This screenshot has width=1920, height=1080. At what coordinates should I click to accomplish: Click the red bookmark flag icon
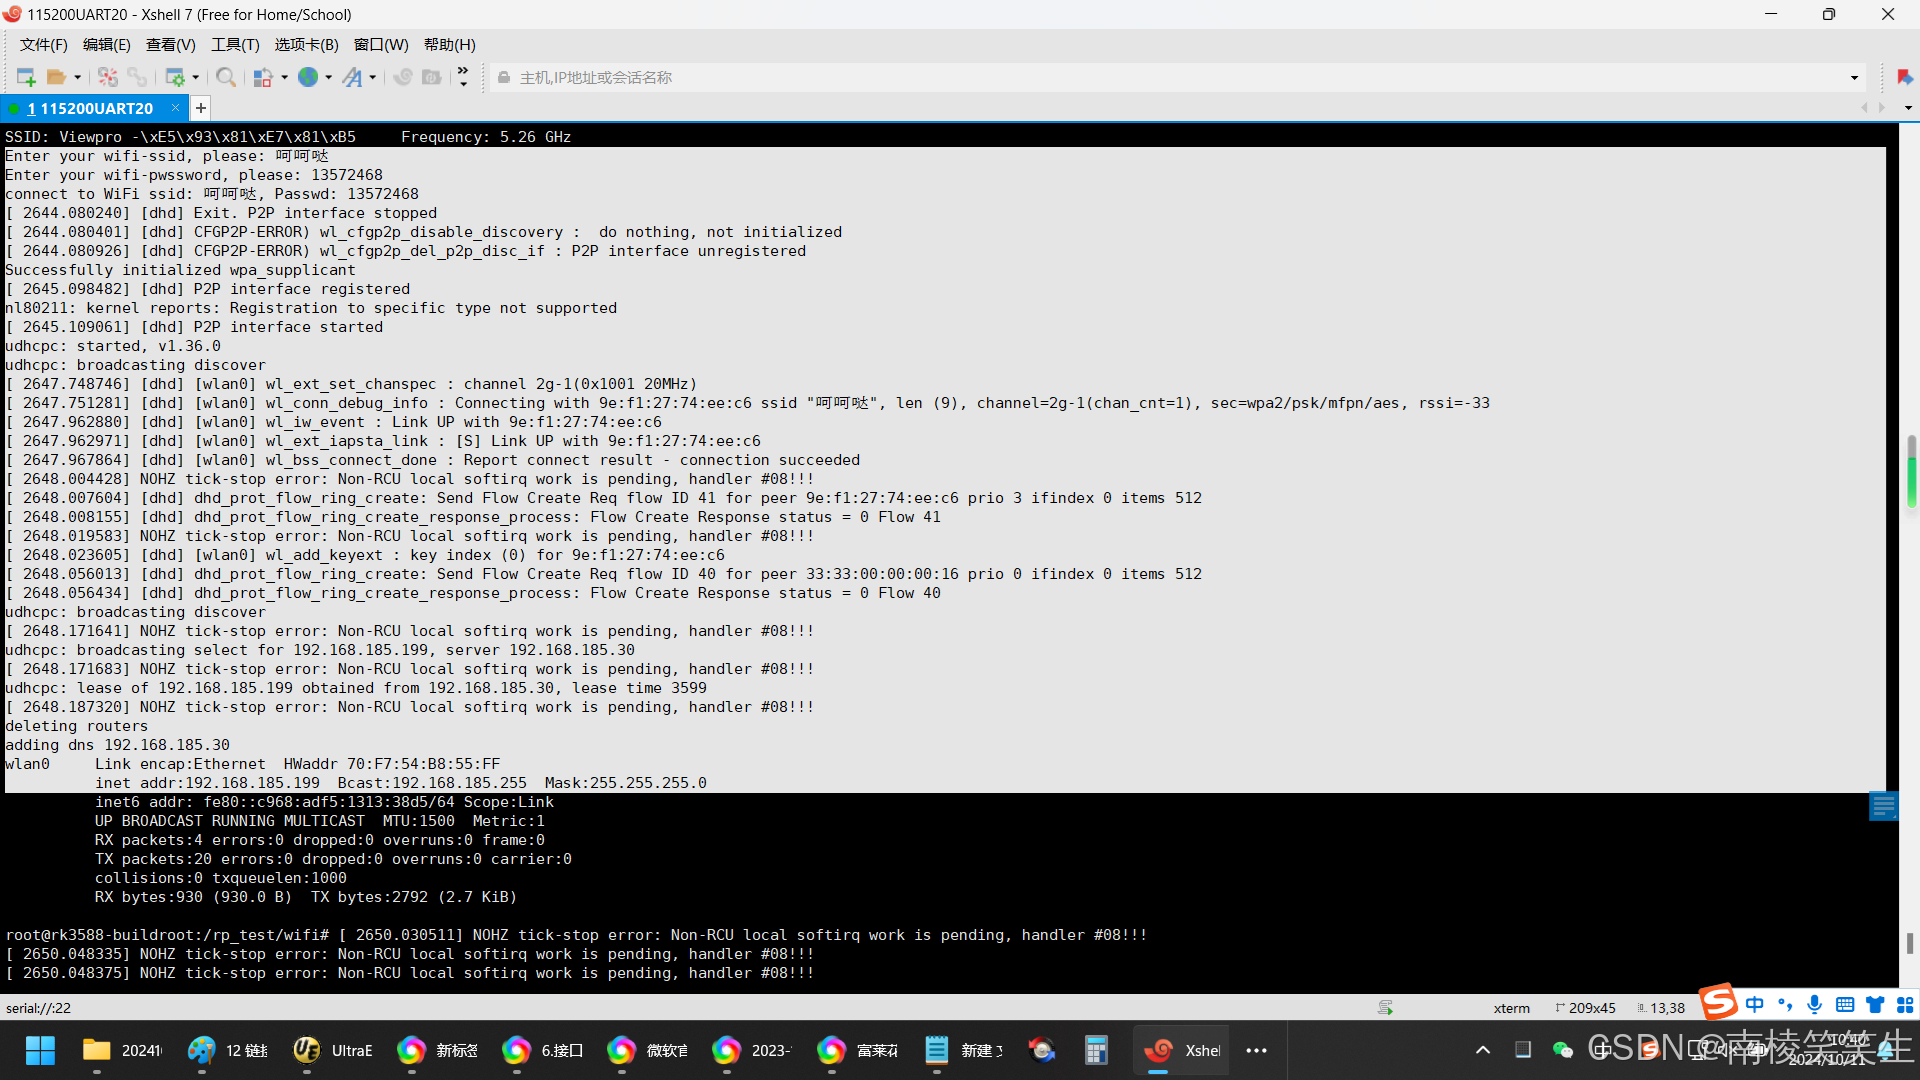coord(1904,77)
